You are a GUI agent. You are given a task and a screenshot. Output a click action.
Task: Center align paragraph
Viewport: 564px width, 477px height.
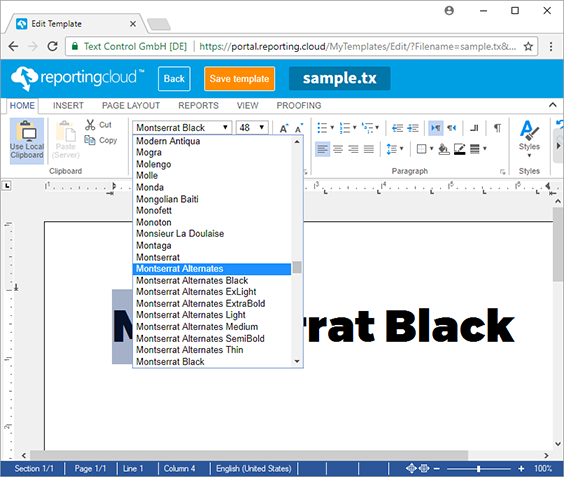(x=338, y=149)
